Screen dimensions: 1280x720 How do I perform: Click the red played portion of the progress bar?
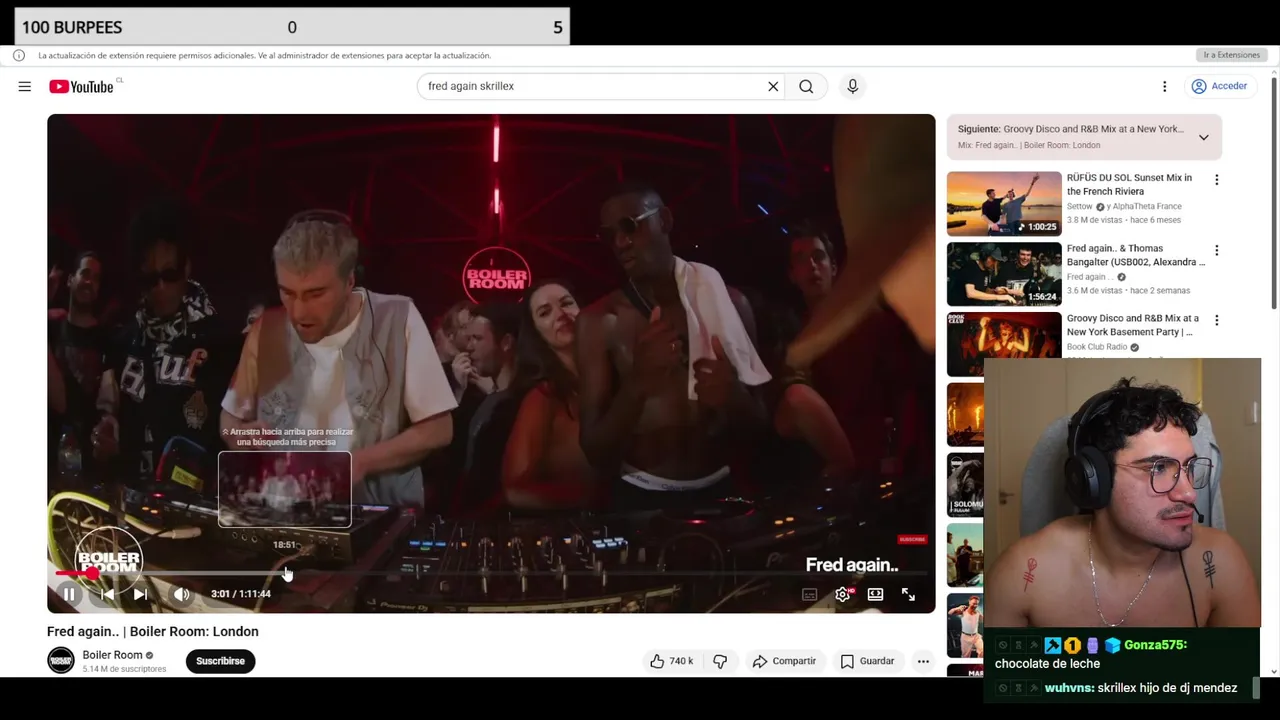(x=74, y=574)
